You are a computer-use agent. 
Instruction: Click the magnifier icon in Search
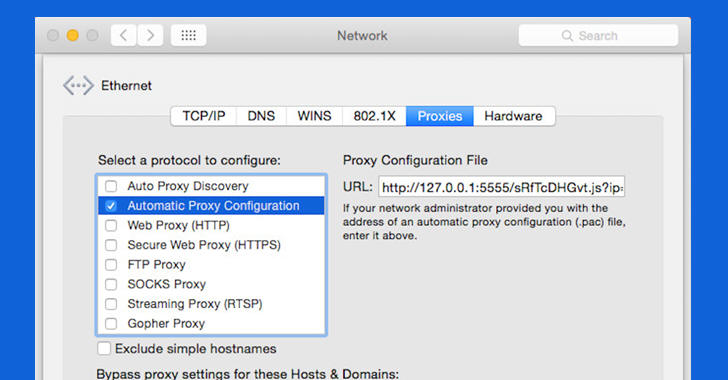tap(567, 36)
